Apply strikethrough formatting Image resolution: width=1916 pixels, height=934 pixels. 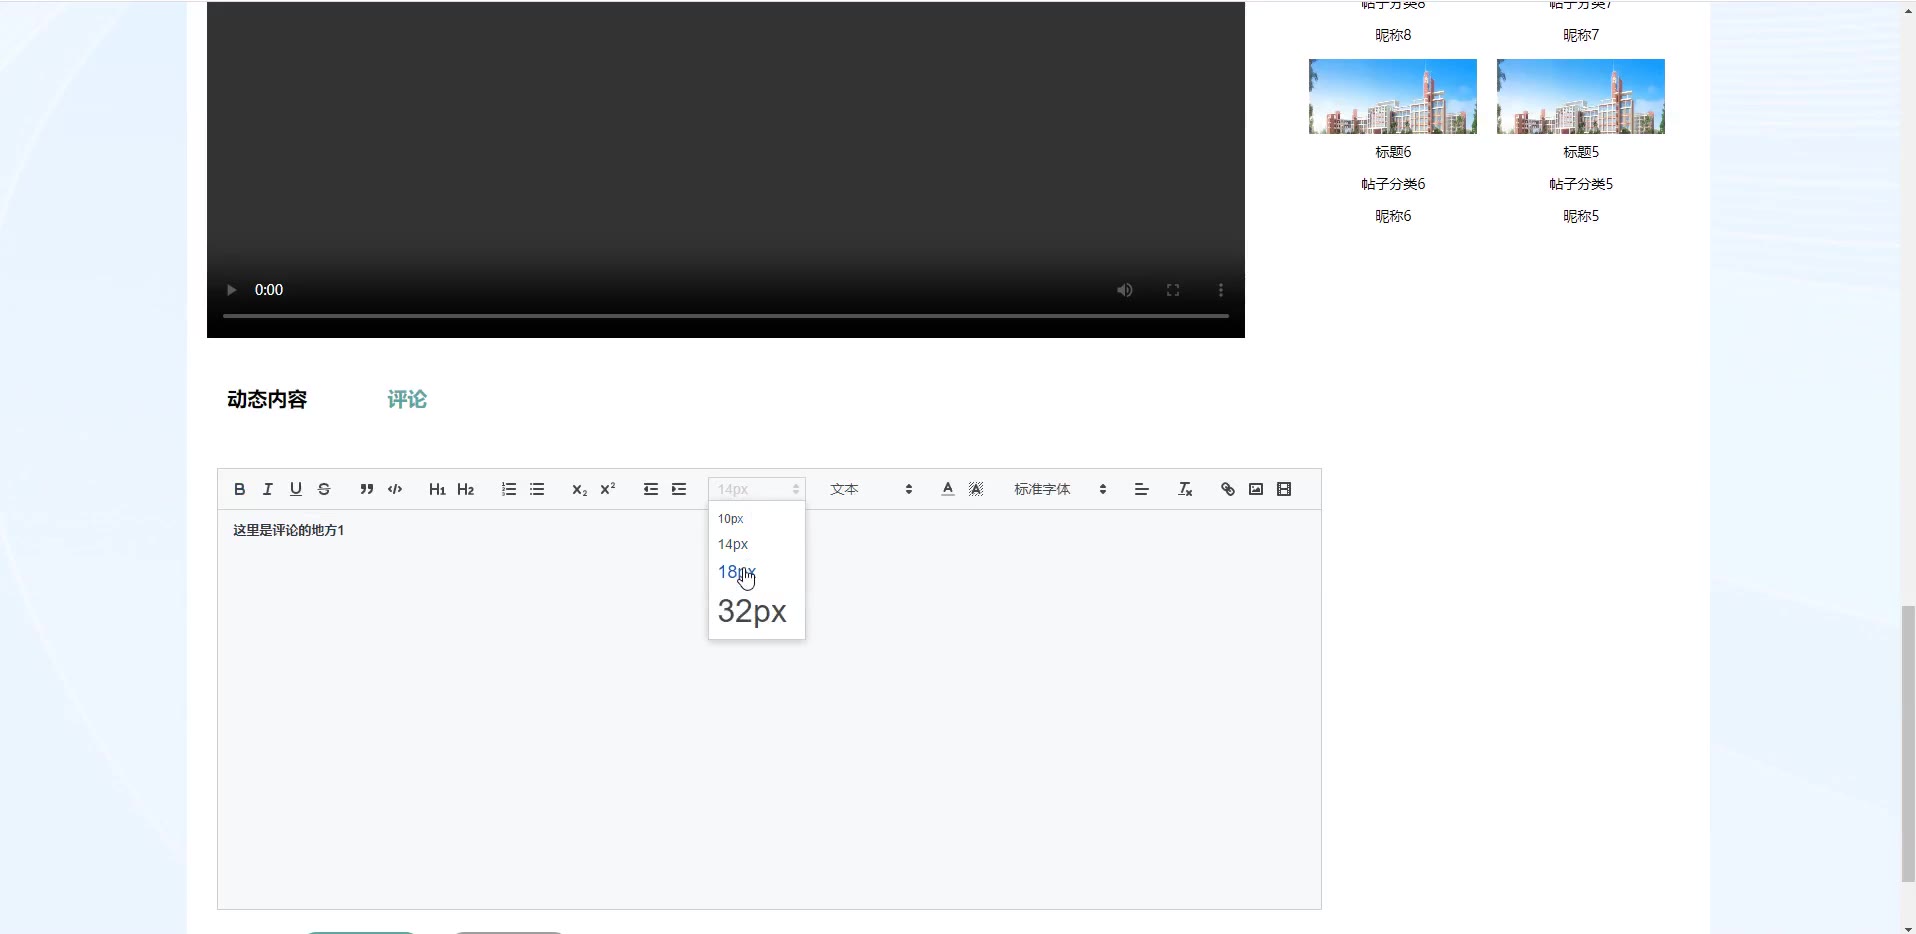pos(324,489)
